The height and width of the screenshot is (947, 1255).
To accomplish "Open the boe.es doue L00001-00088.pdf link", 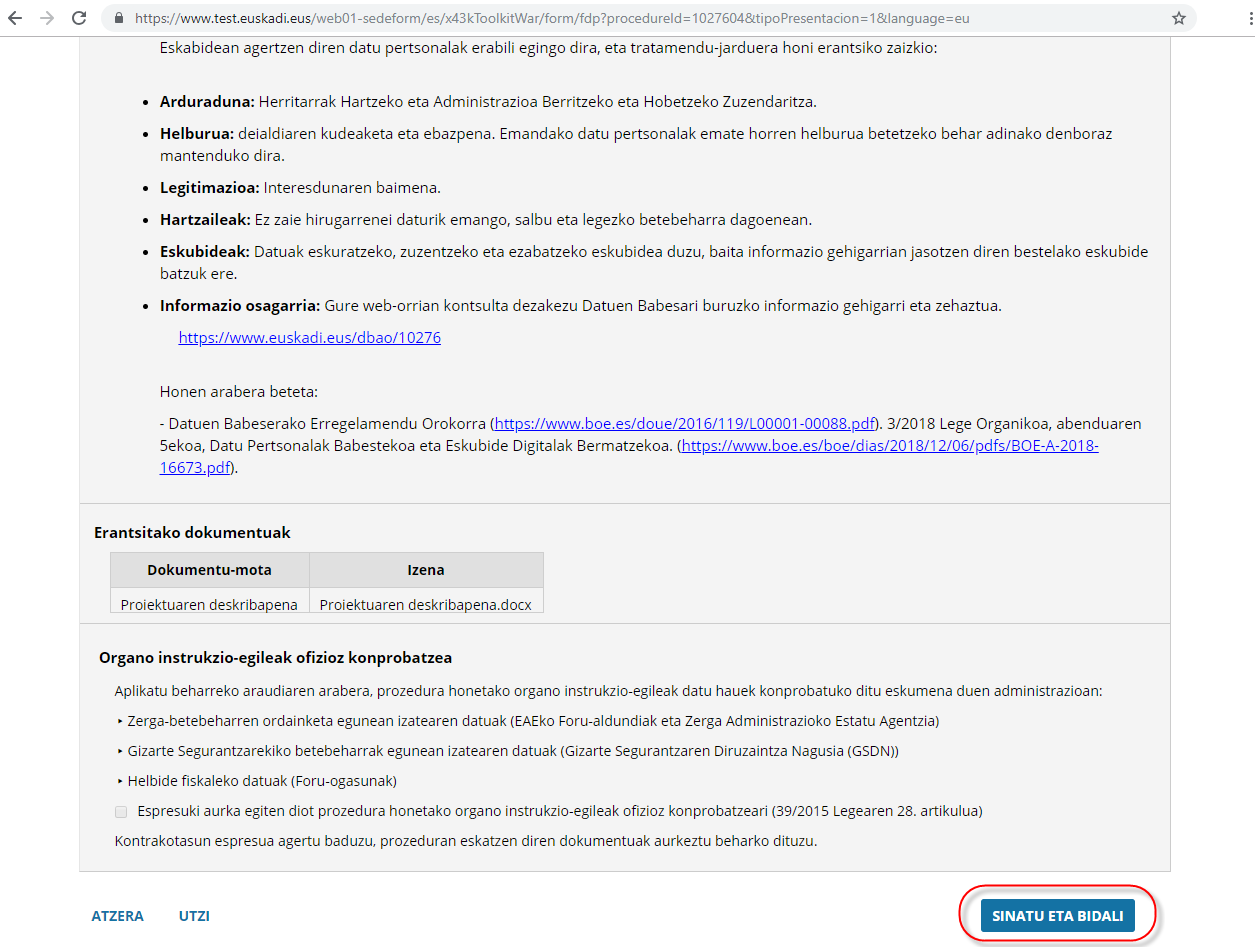I will point(685,423).
